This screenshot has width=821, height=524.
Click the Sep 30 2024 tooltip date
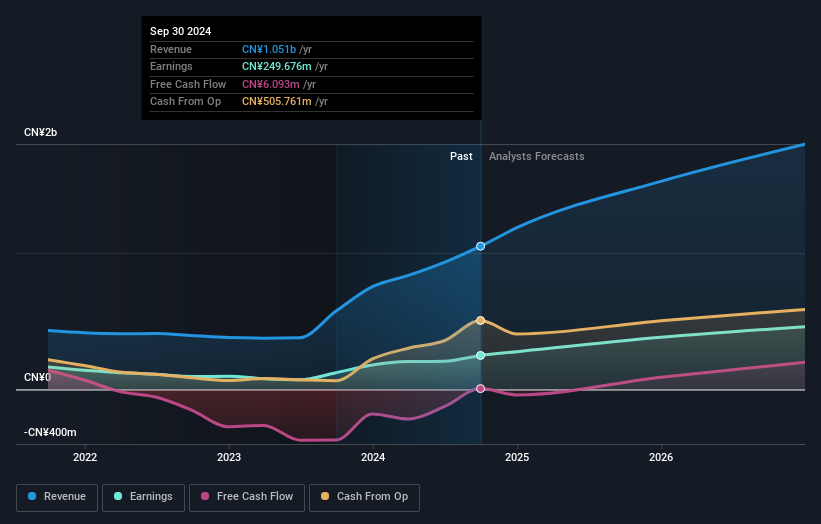point(180,31)
